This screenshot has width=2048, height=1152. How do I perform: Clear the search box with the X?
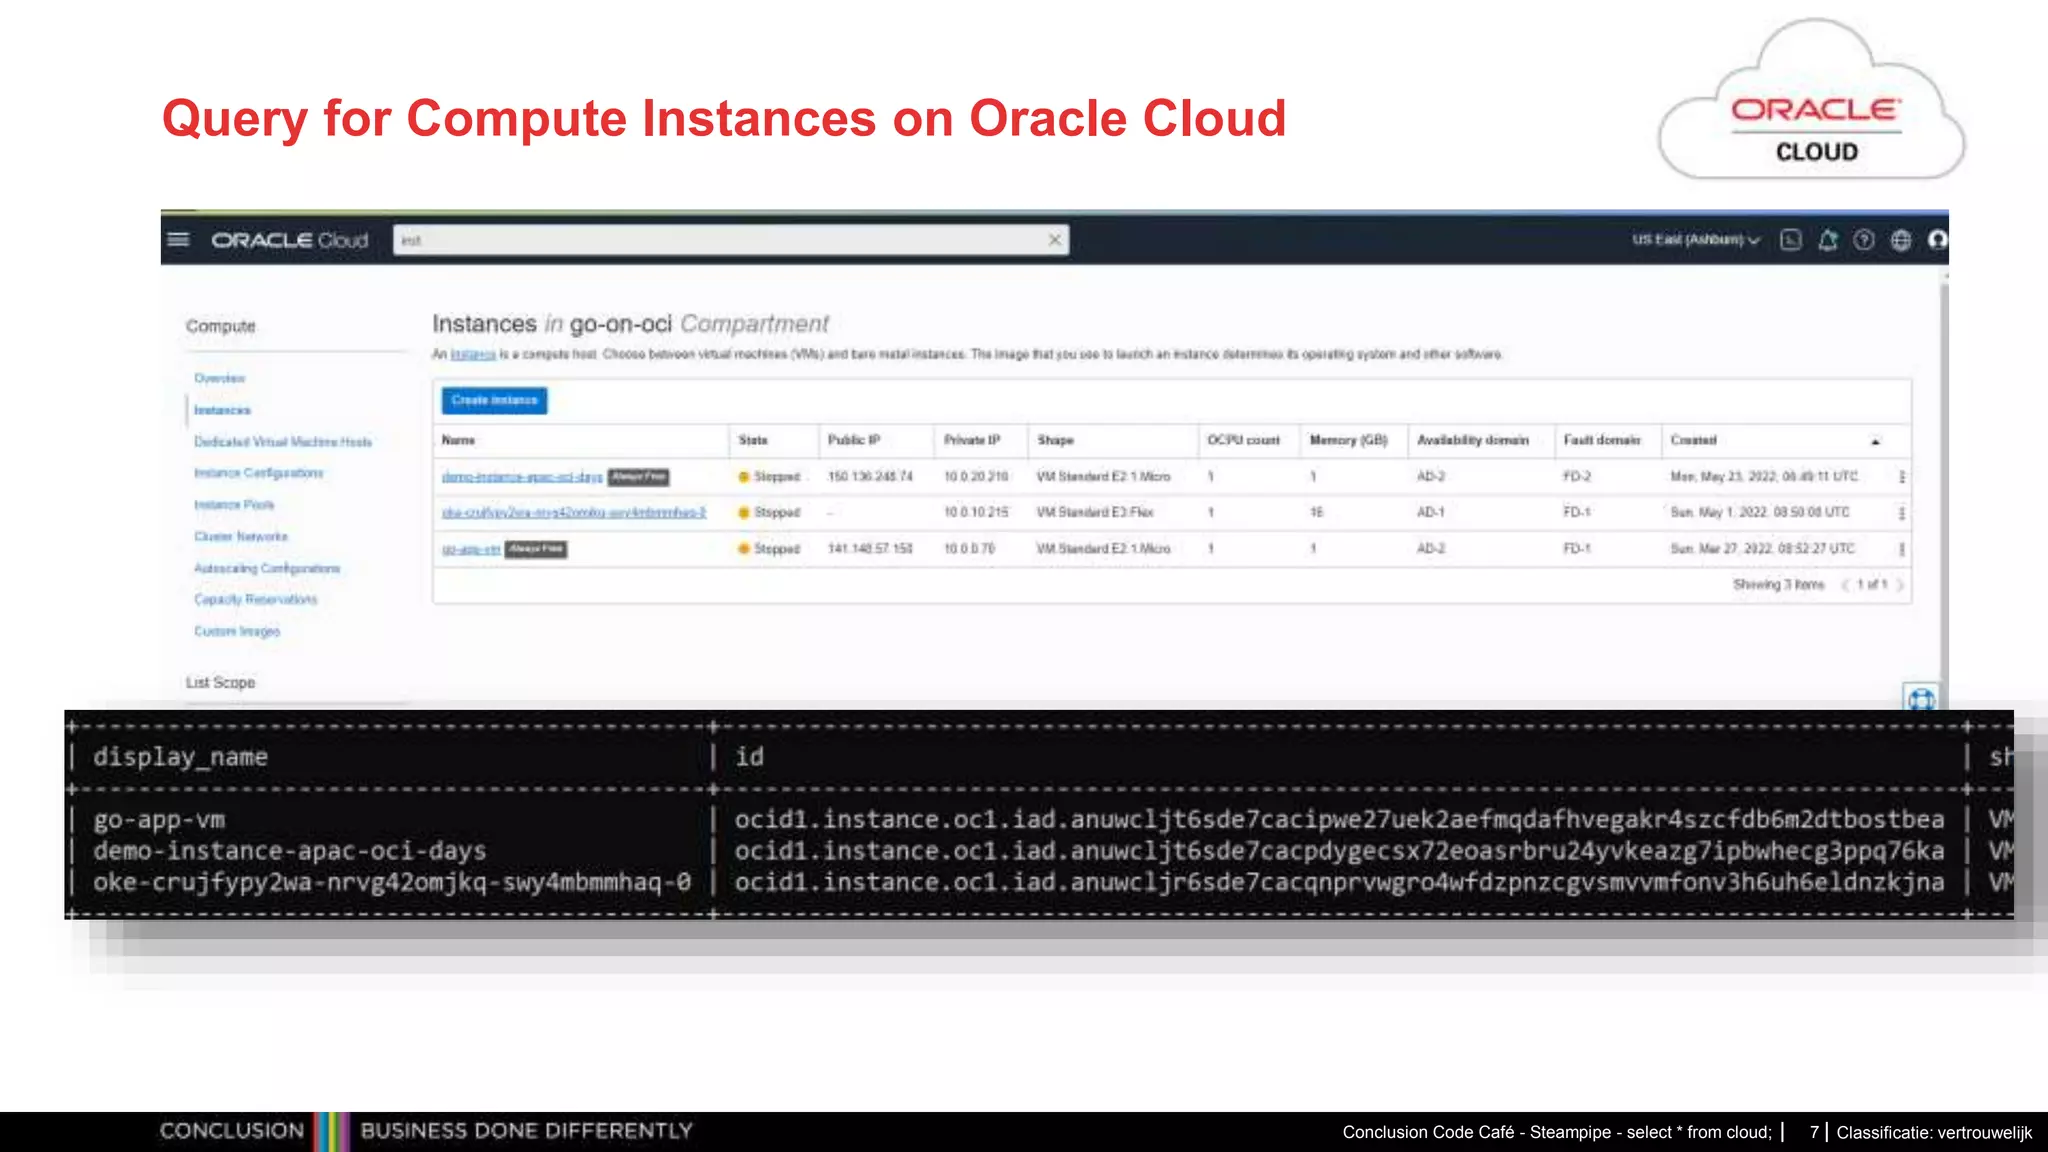coord(1054,240)
